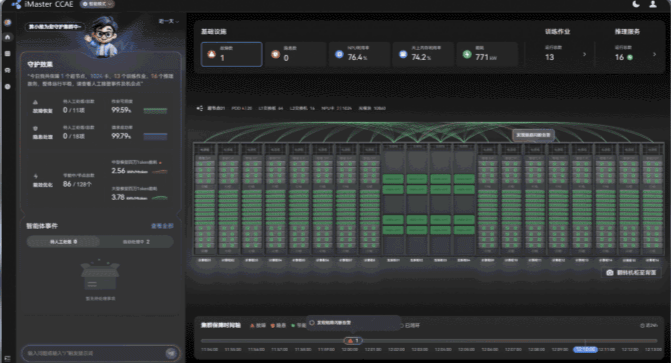The width and height of the screenshot is (671, 363).
Task: Click the blue bar chart beside 99.79%
Action: click(155, 137)
